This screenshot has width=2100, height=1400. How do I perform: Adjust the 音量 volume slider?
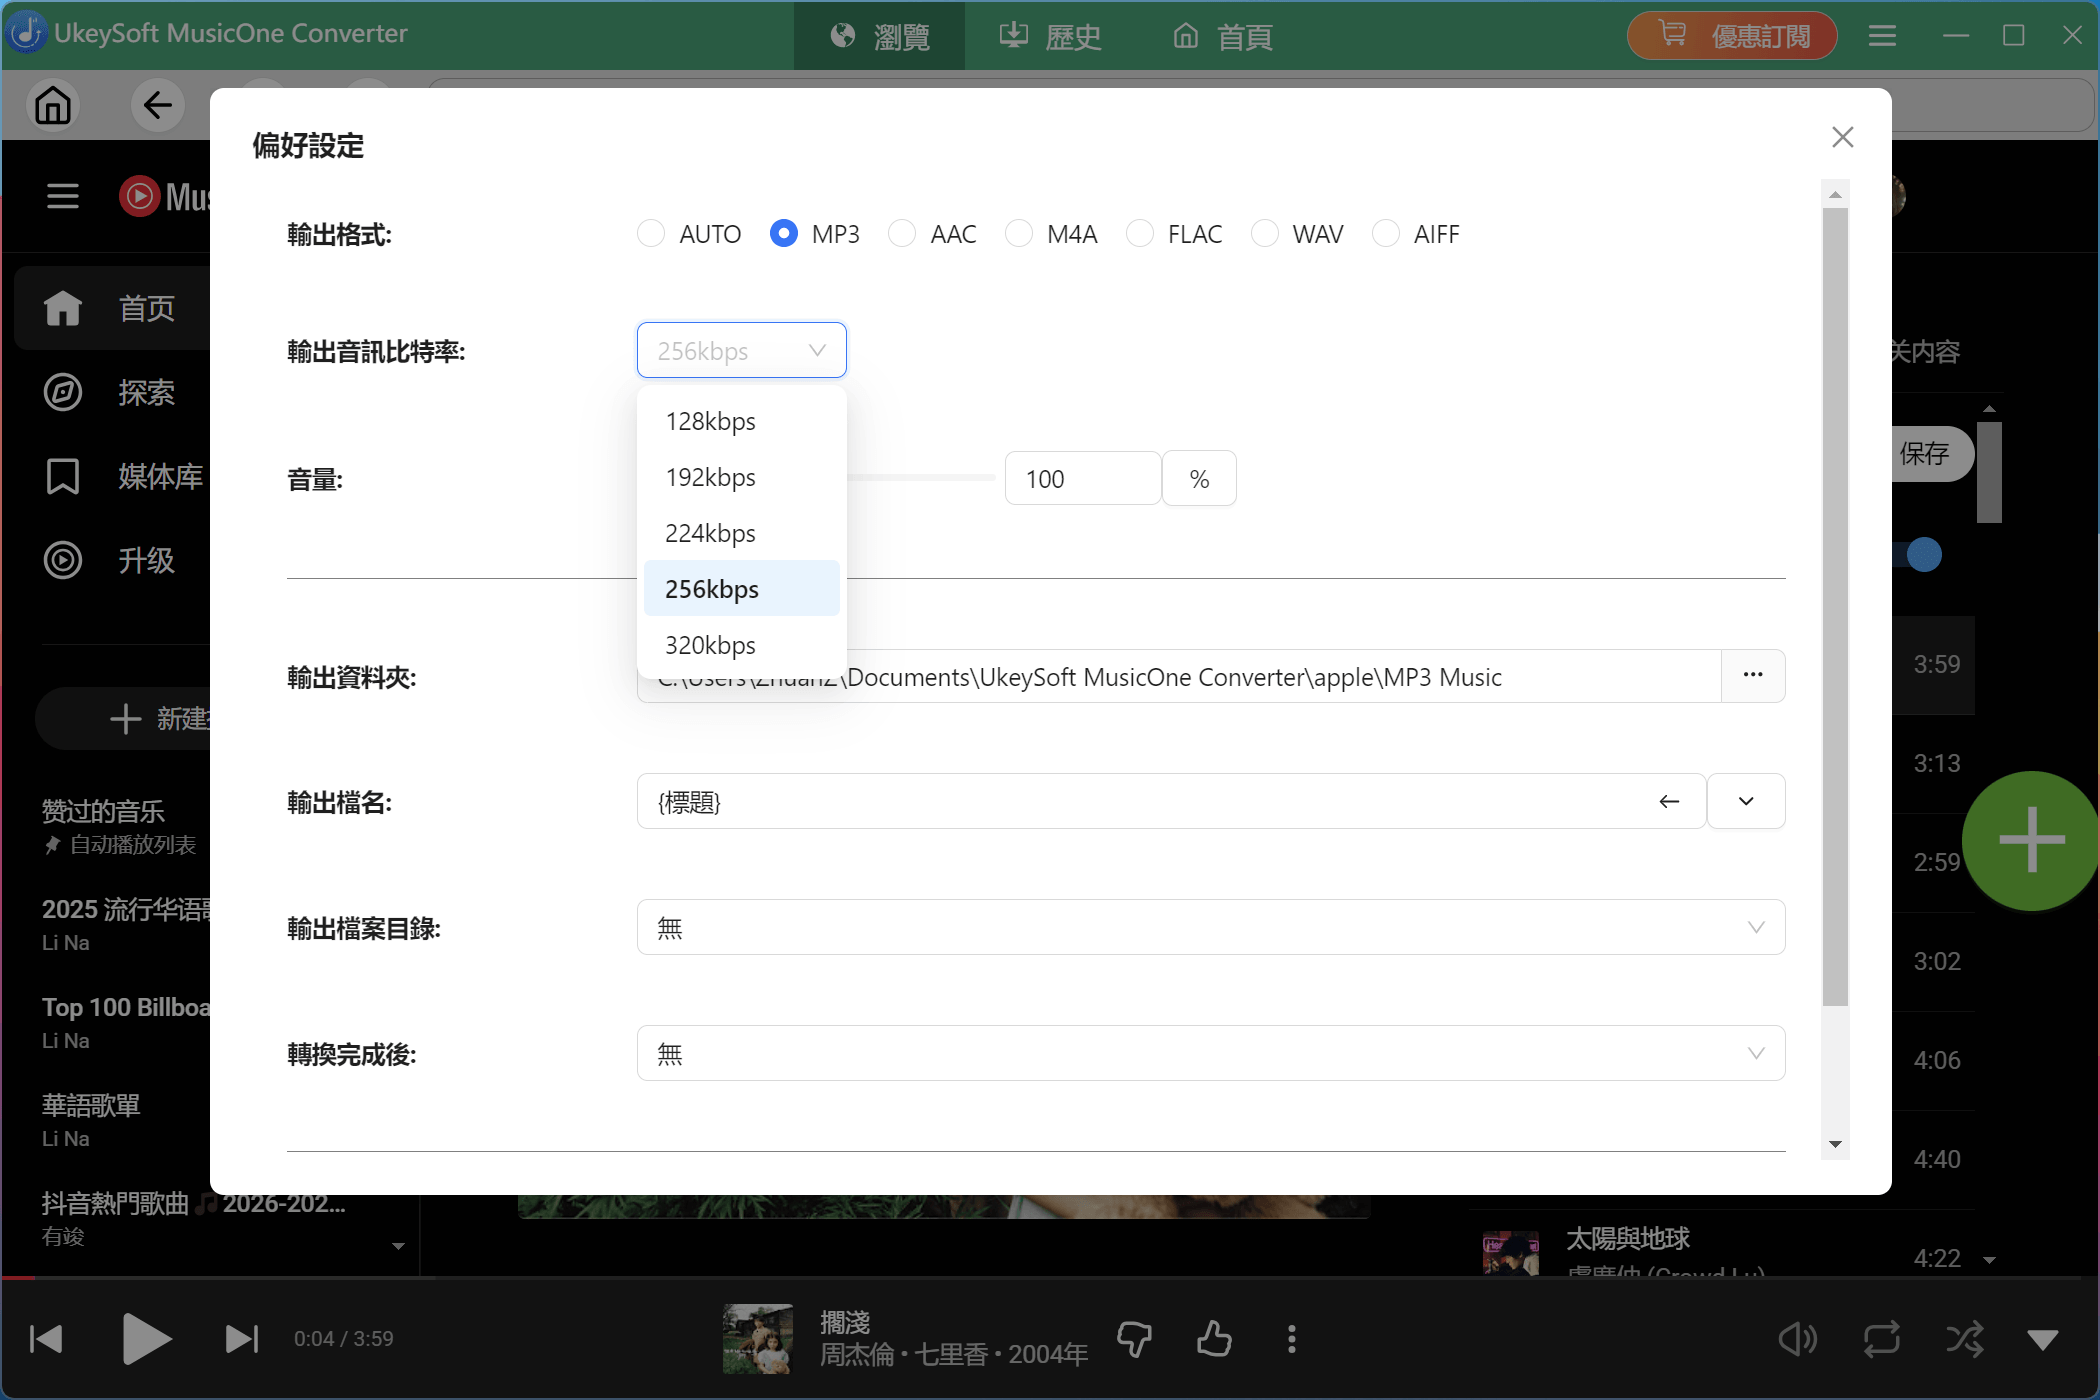coord(920,478)
